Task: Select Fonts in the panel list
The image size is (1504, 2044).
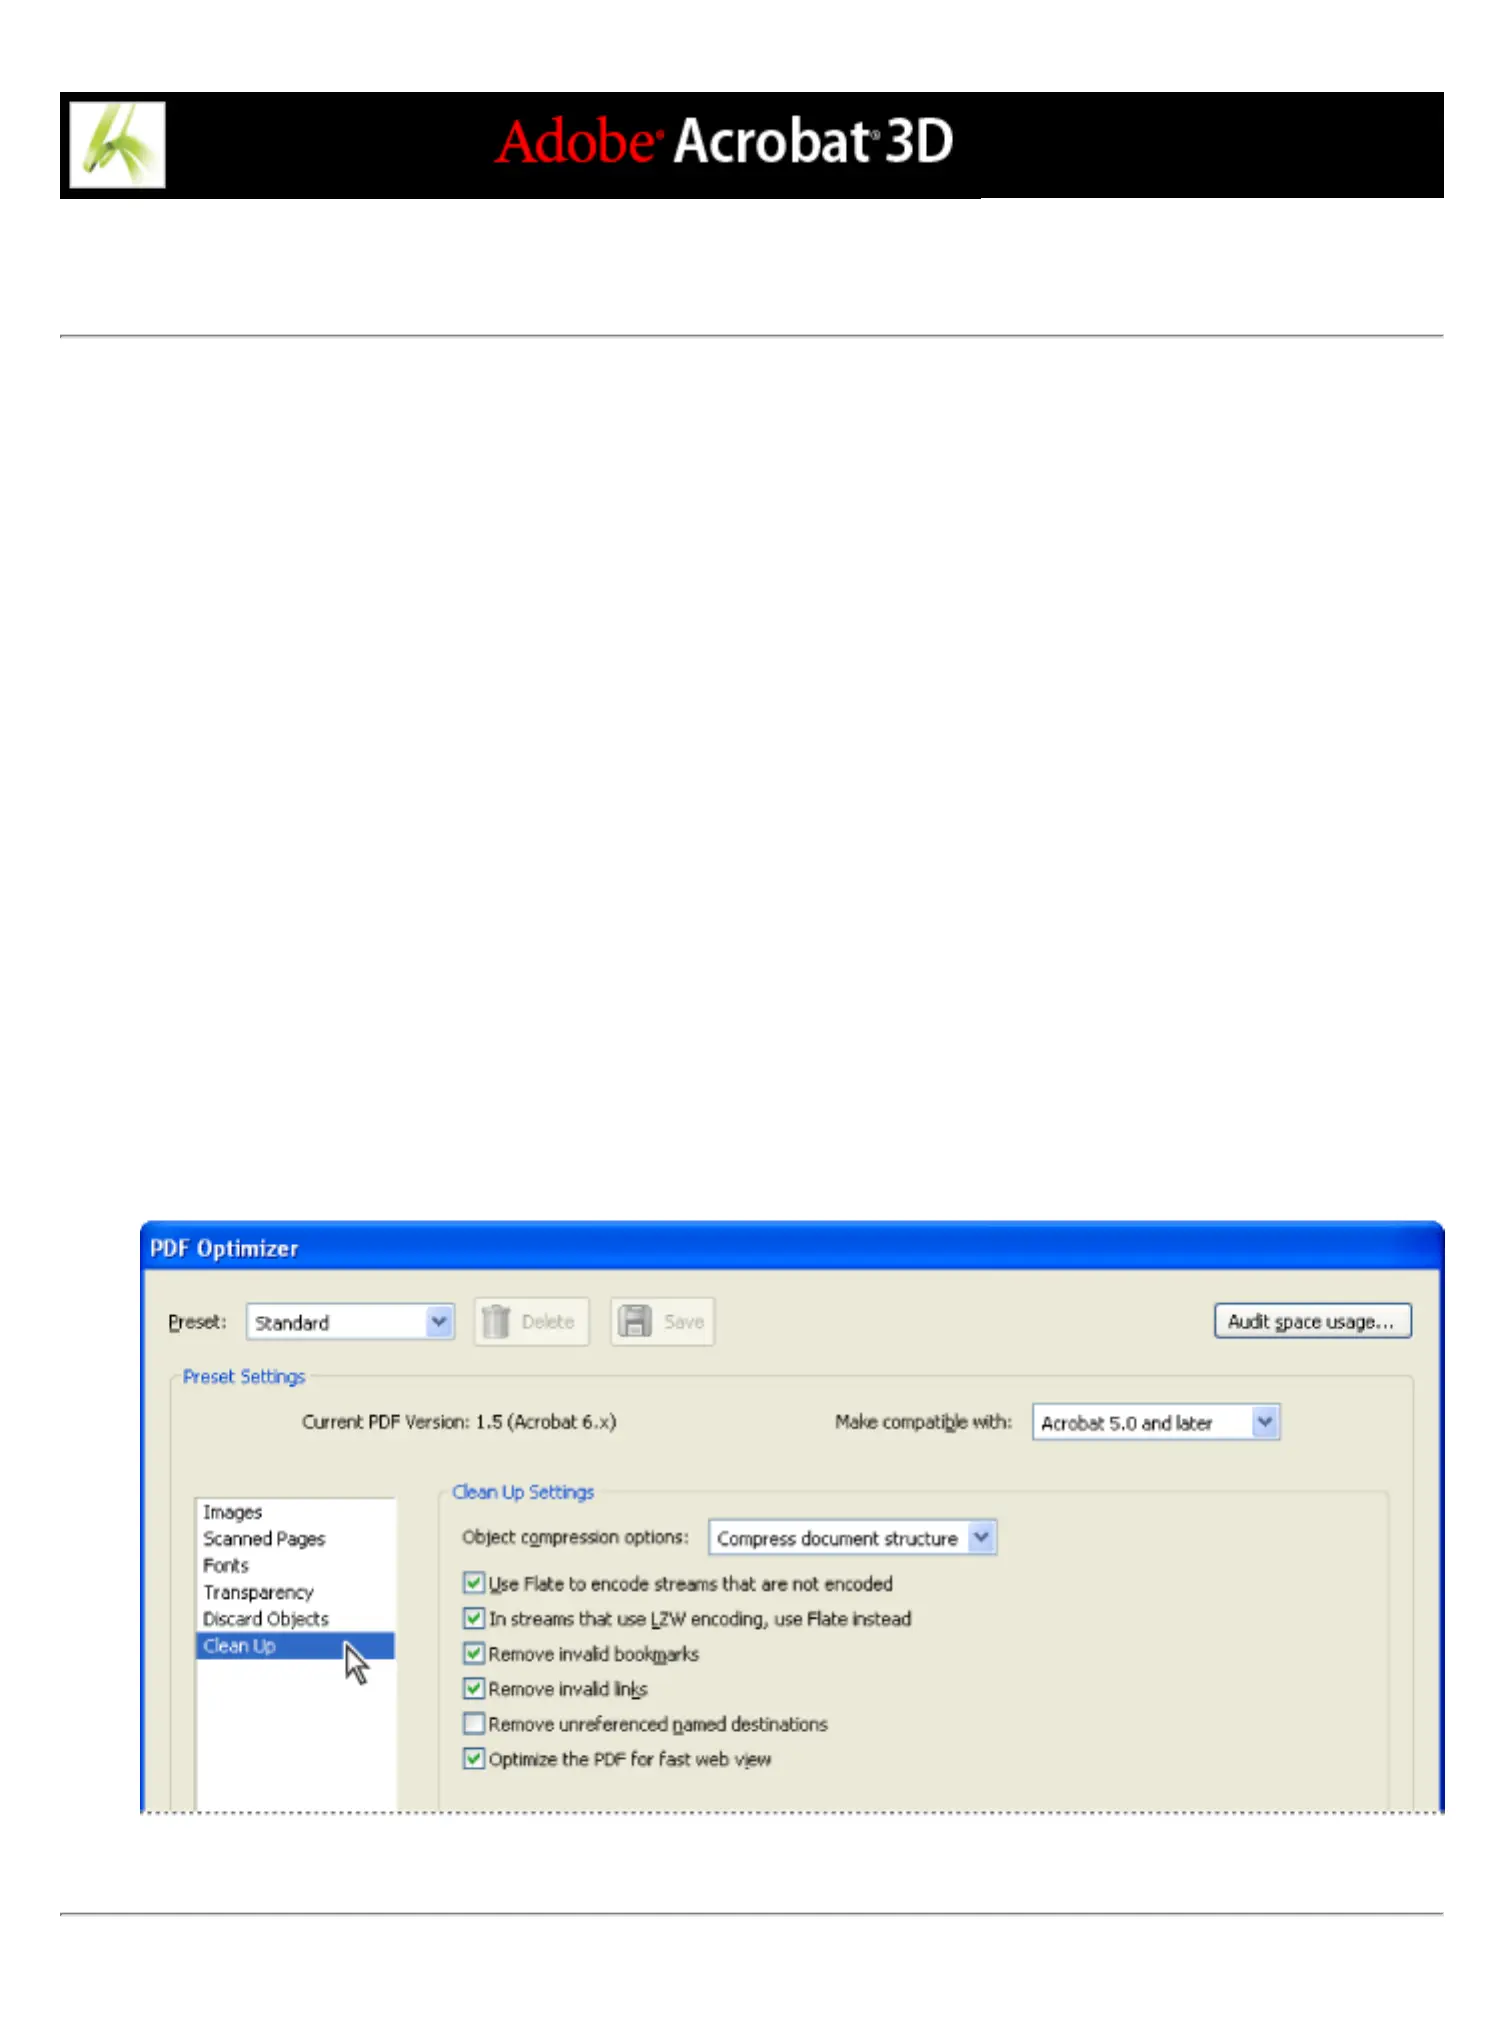Action: point(295,1565)
